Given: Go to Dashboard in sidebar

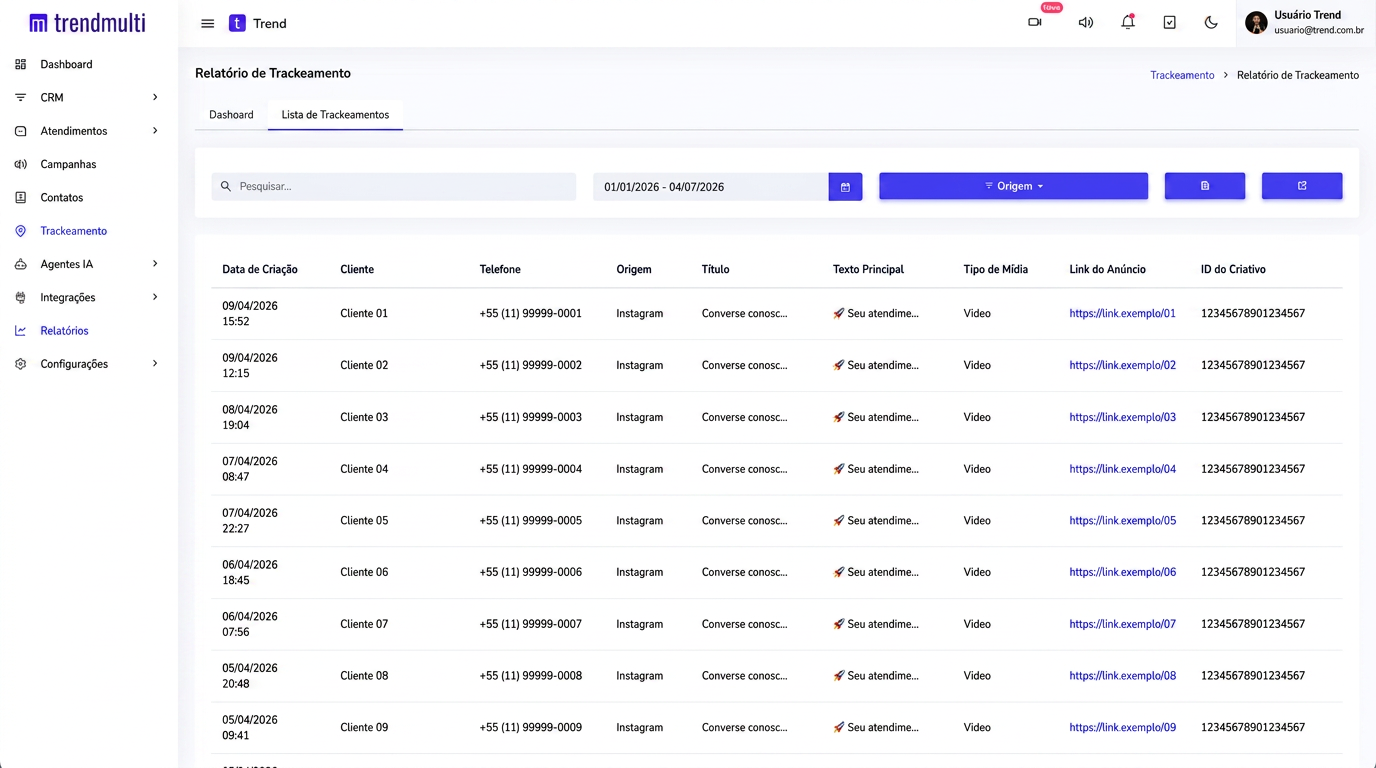Looking at the screenshot, I should tap(66, 64).
